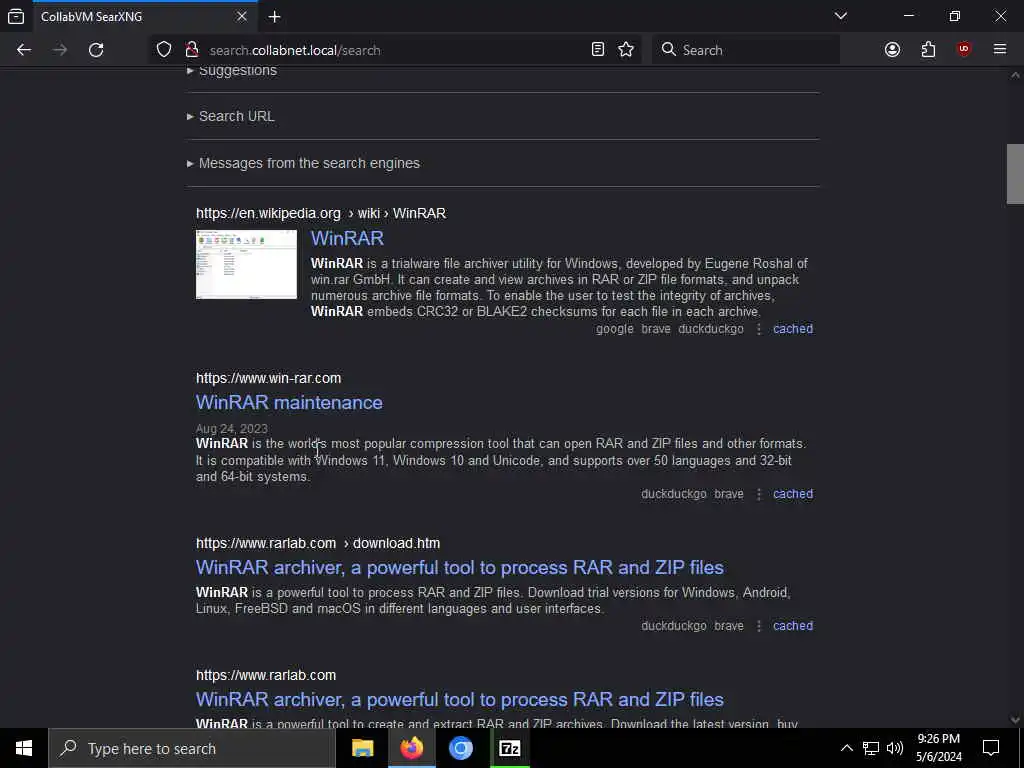Screen dimensions: 1024x768
Task: Click the insecure connection lock icon
Action: click(191, 50)
